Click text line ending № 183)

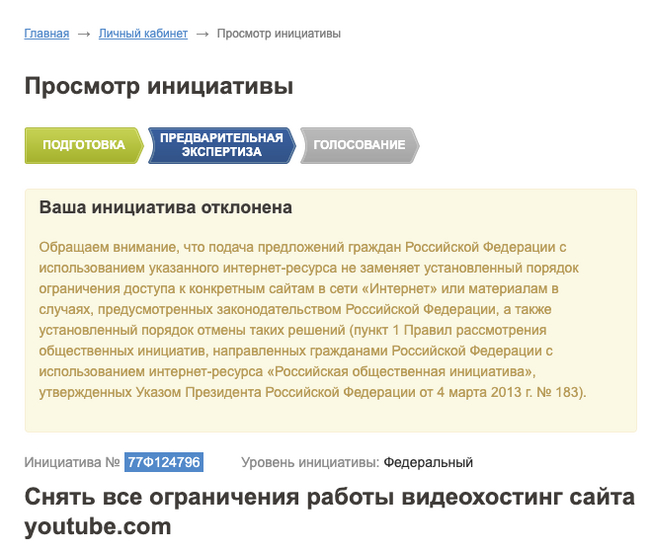point(313,392)
